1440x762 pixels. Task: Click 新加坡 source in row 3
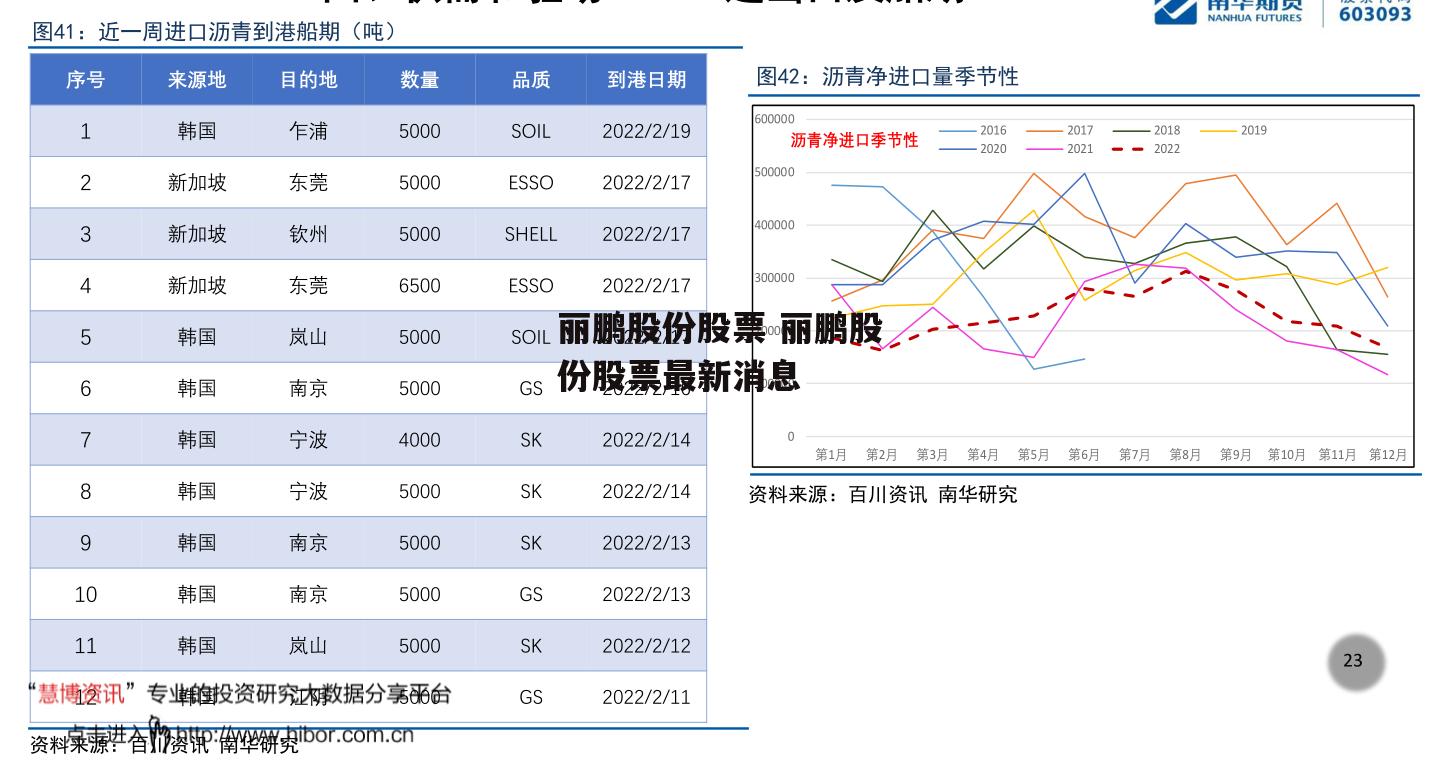coord(197,234)
